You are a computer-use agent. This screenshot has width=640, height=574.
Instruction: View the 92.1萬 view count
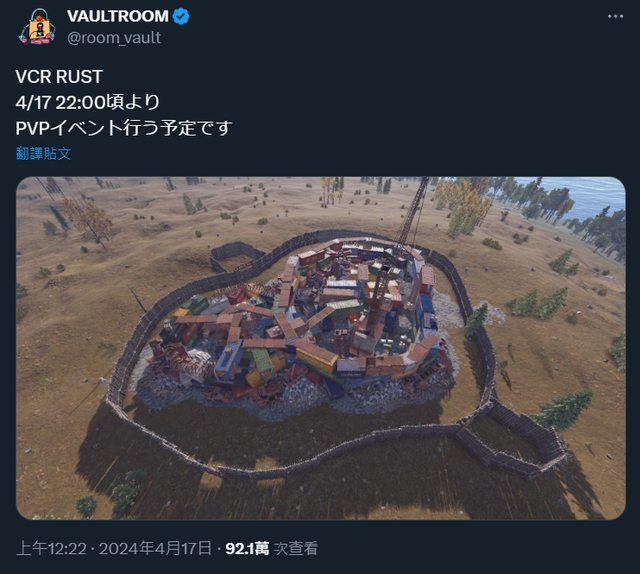tap(247, 548)
